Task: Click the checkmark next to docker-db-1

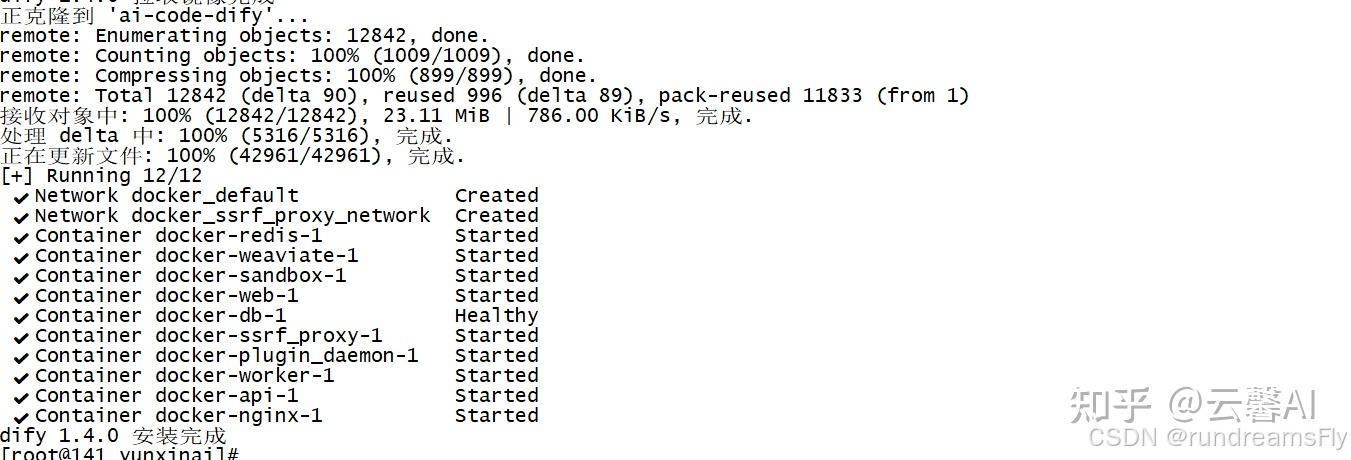Action: [x=21, y=317]
